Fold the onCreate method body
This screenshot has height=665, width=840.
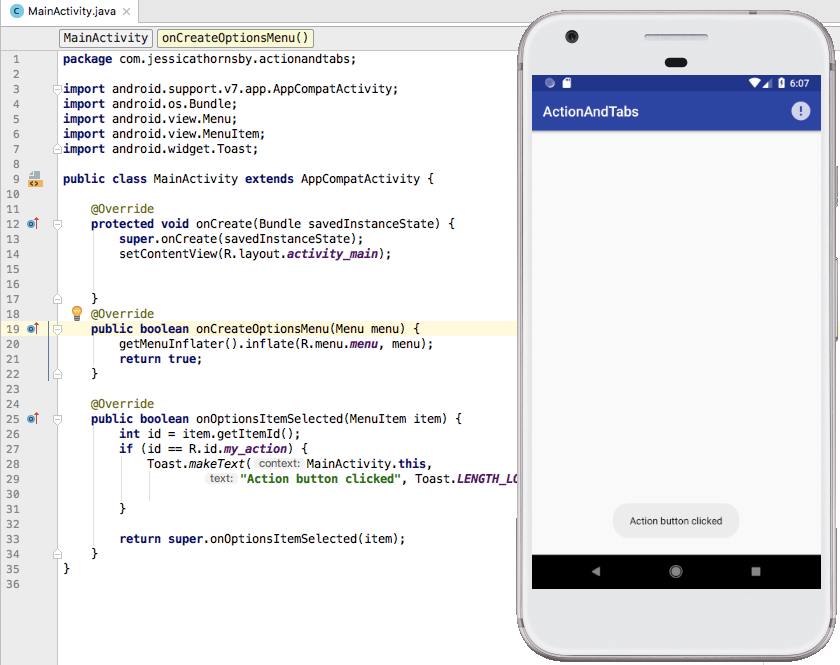(x=57, y=224)
